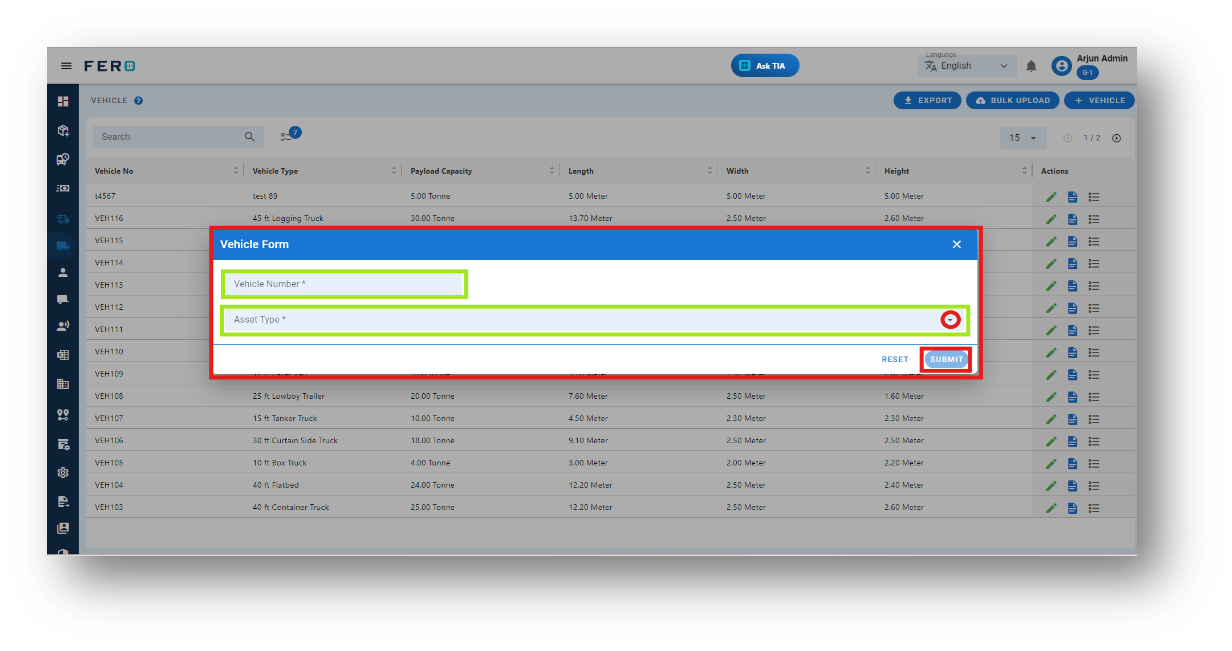Click RESET in the Vehicle Form

[x=895, y=360]
